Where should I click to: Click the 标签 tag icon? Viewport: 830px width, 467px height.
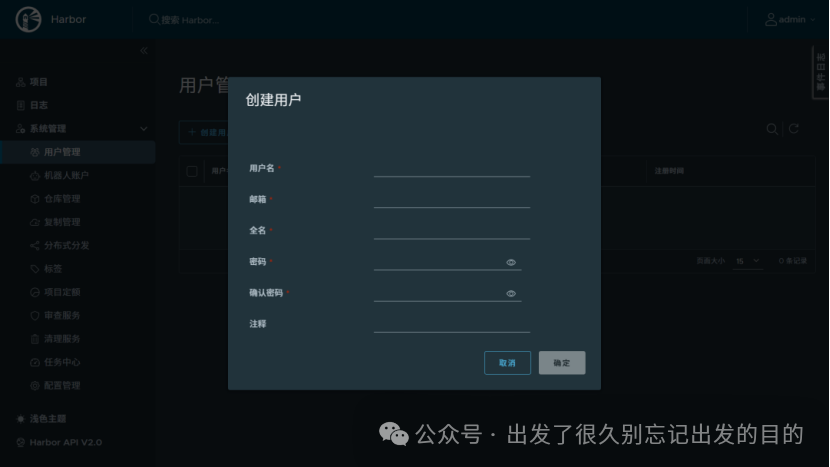point(35,268)
